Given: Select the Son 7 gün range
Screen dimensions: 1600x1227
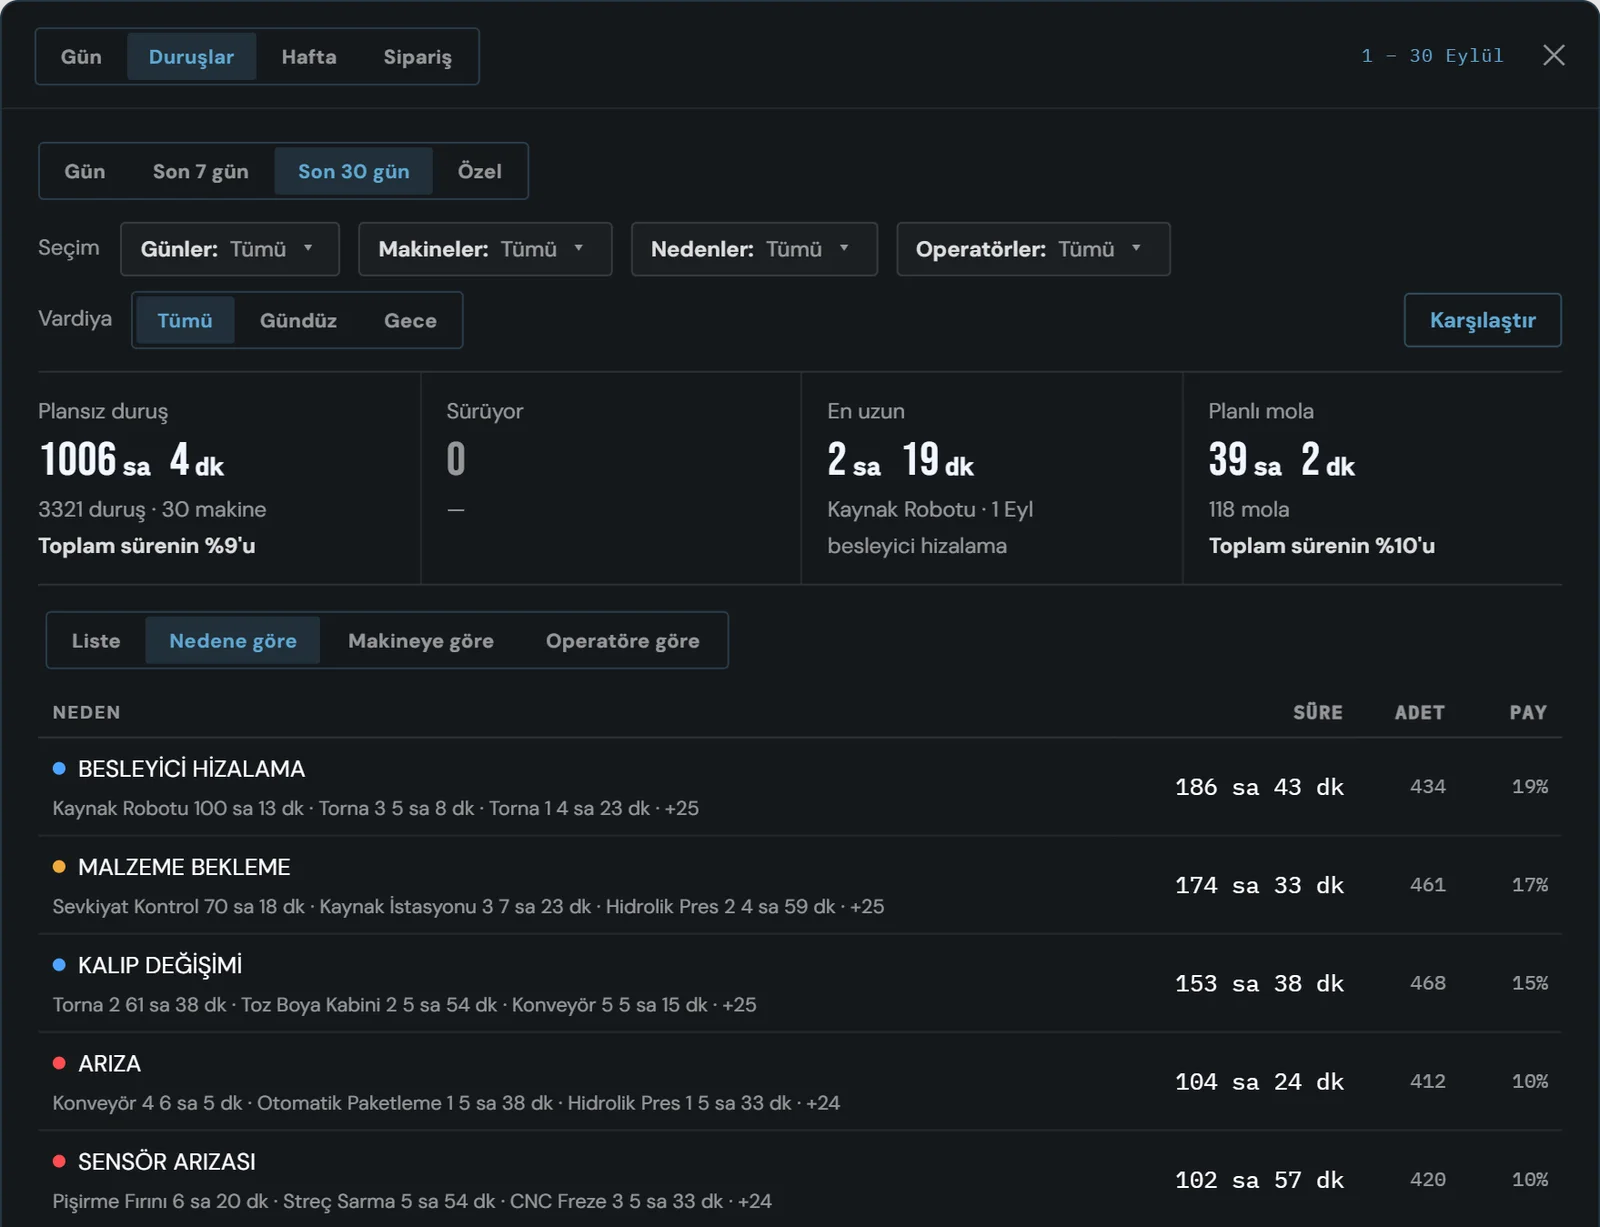Looking at the screenshot, I should pos(201,171).
